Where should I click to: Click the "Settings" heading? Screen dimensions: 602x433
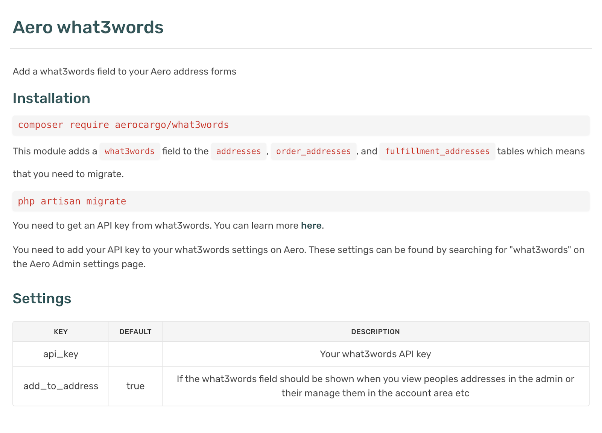pos(42,298)
